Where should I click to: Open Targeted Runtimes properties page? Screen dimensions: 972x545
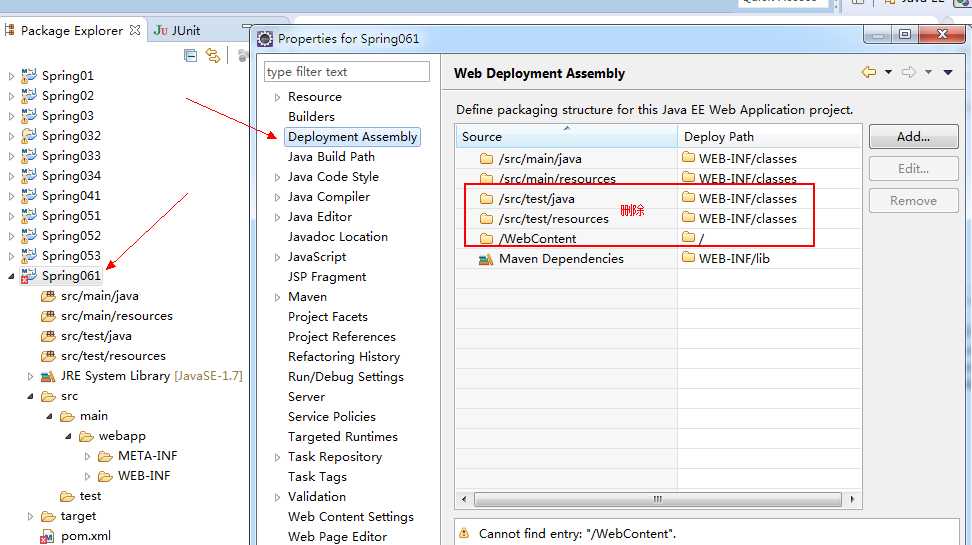click(x=343, y=436)
